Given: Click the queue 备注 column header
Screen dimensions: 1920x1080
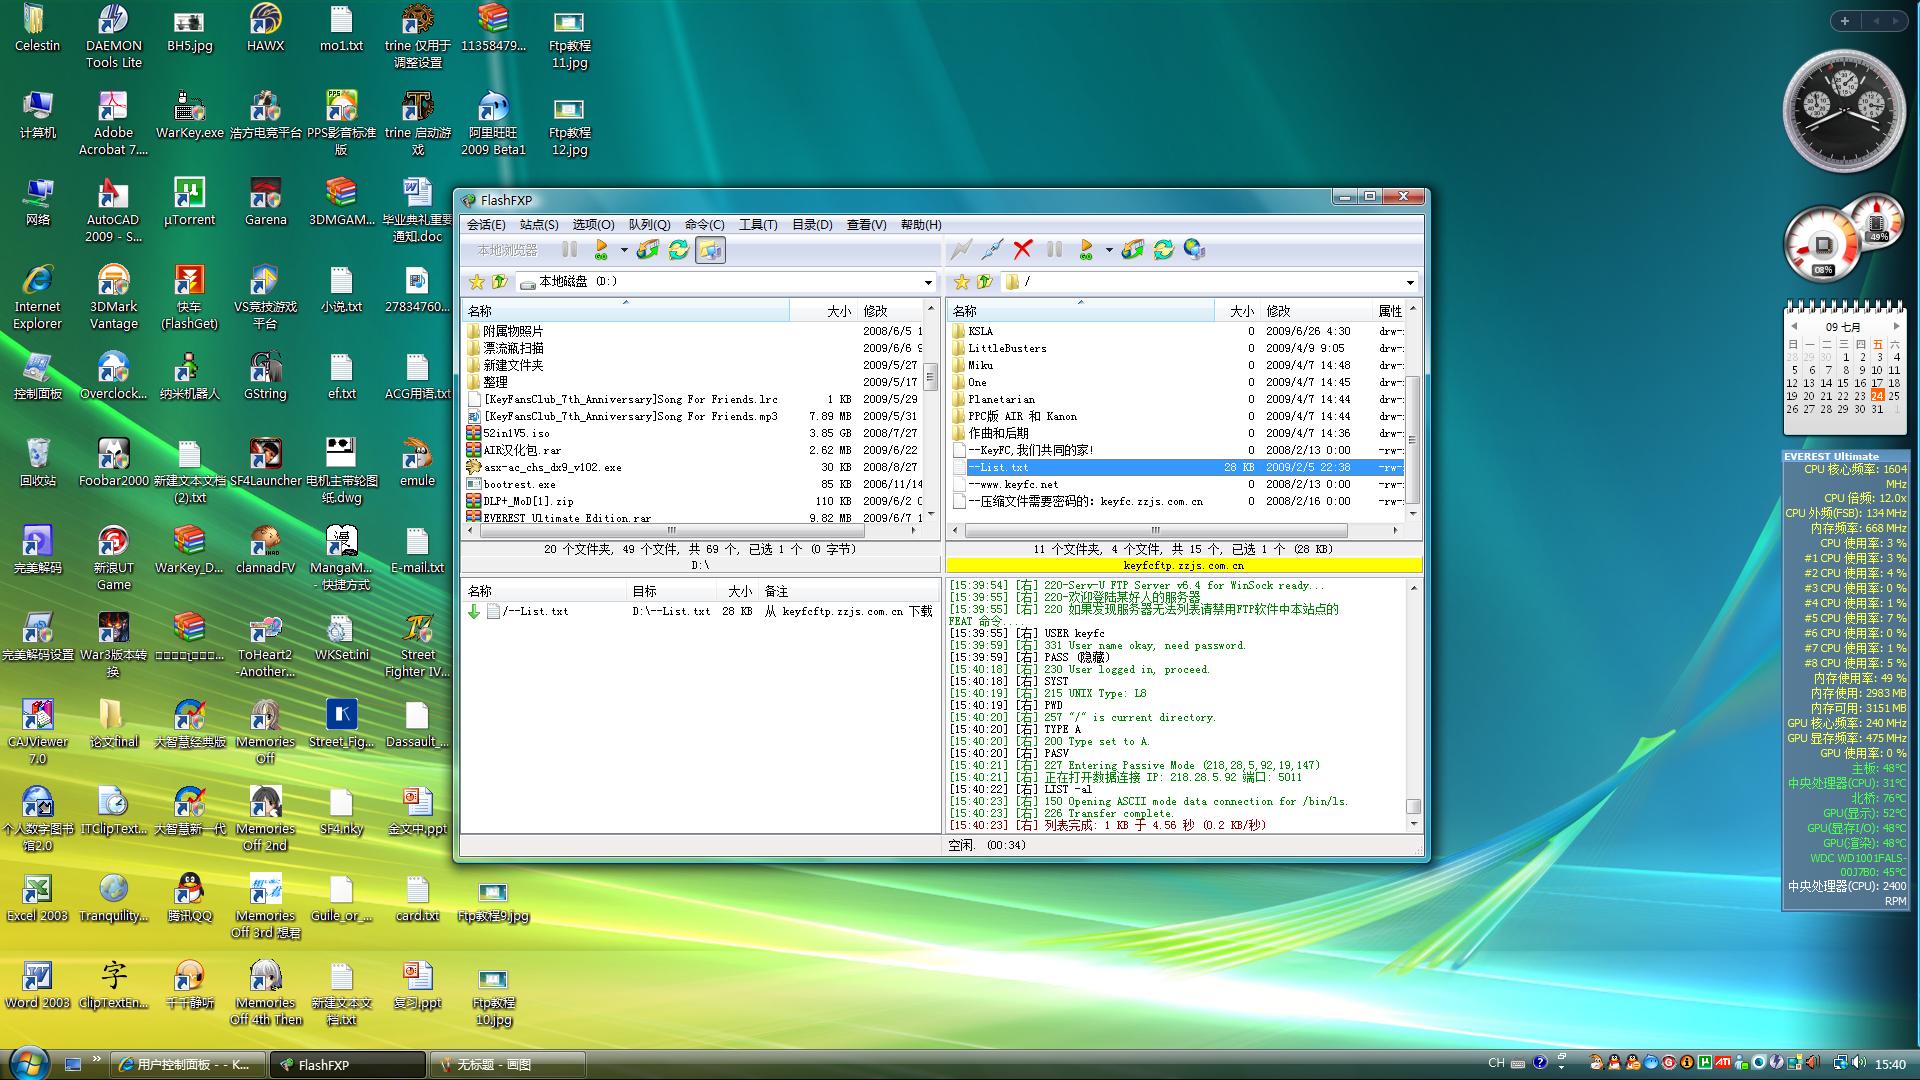Looking at the screenshot, I should coord(848,591).
